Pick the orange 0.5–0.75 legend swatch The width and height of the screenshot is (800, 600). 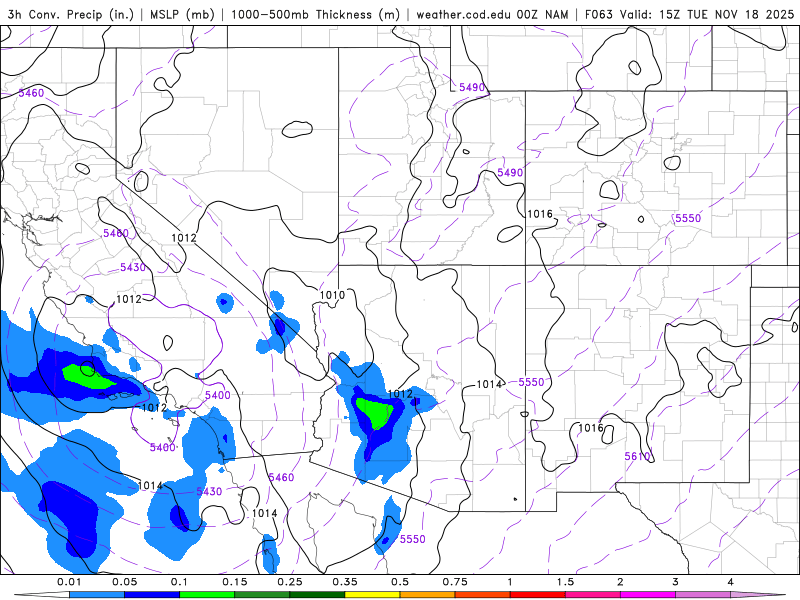[x=428, y=595]
